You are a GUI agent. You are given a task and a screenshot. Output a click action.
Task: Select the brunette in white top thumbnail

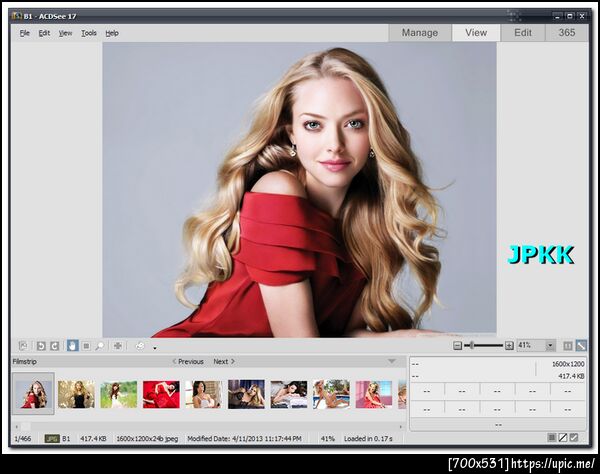coord(204,394)
